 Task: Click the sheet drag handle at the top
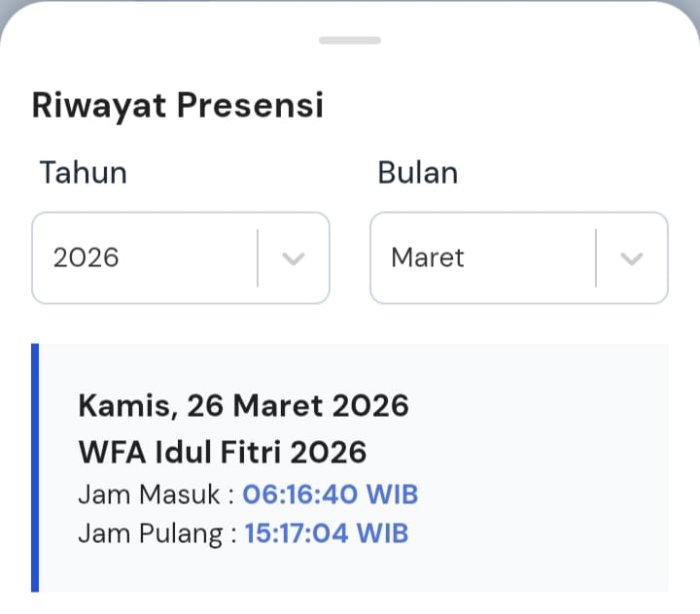pos(350,40)
